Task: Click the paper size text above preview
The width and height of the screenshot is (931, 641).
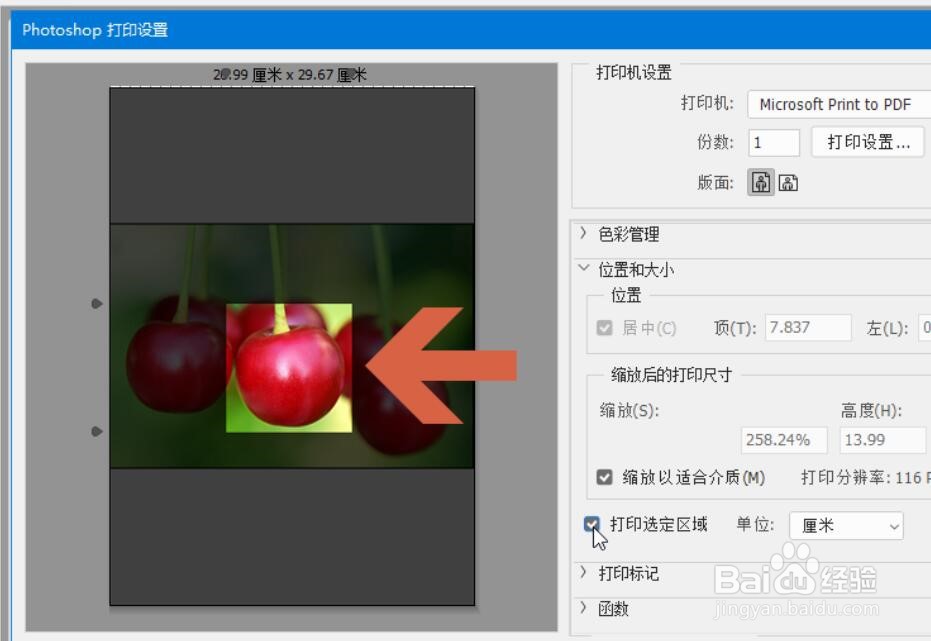Action: click(x=290, y=75)
